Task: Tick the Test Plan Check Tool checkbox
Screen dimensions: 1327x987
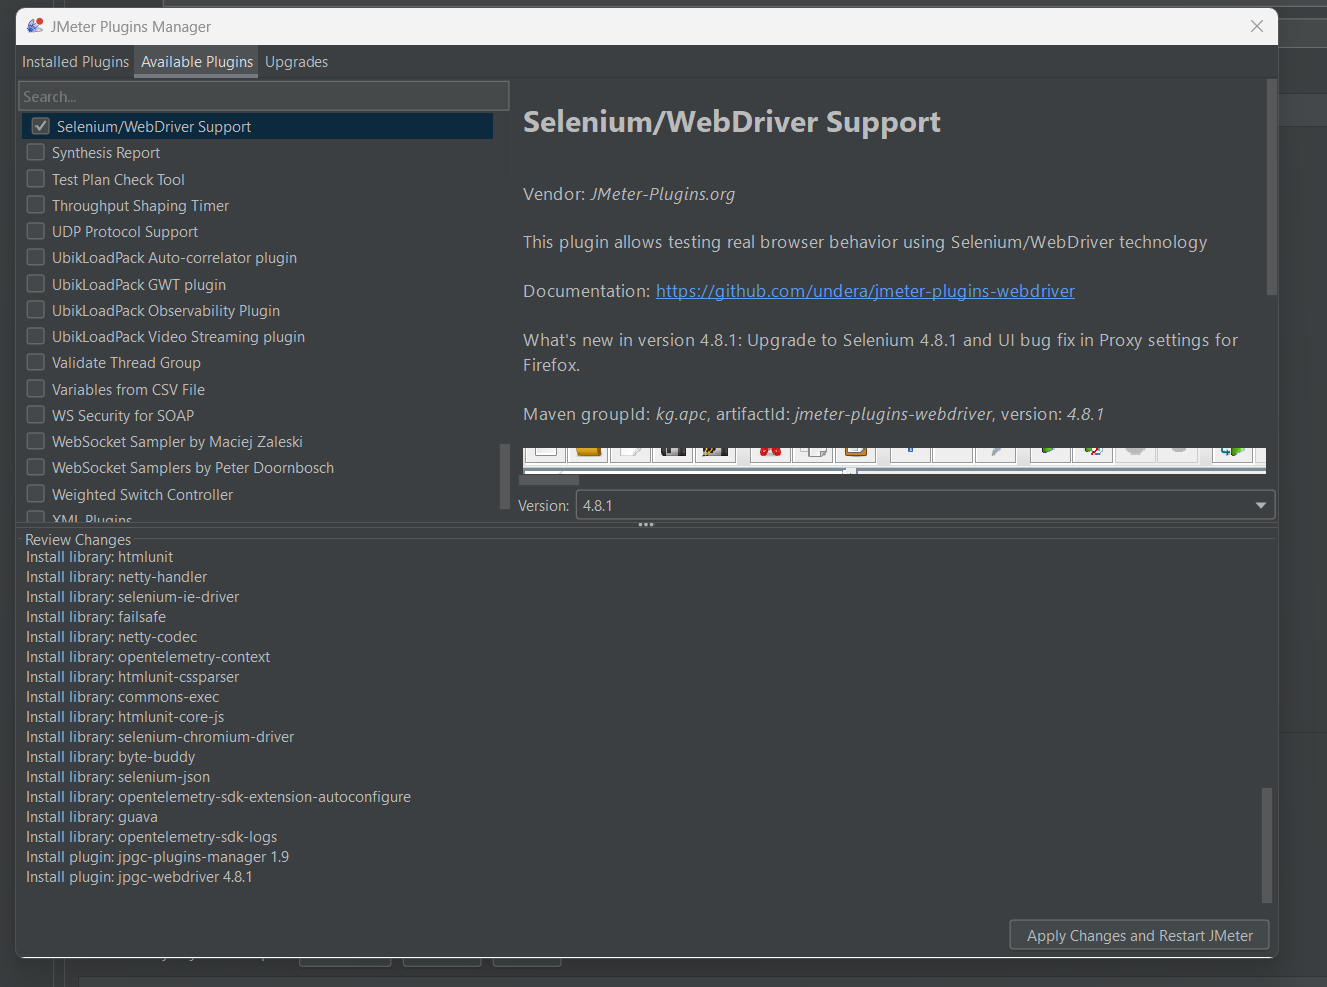Action: 36,179
